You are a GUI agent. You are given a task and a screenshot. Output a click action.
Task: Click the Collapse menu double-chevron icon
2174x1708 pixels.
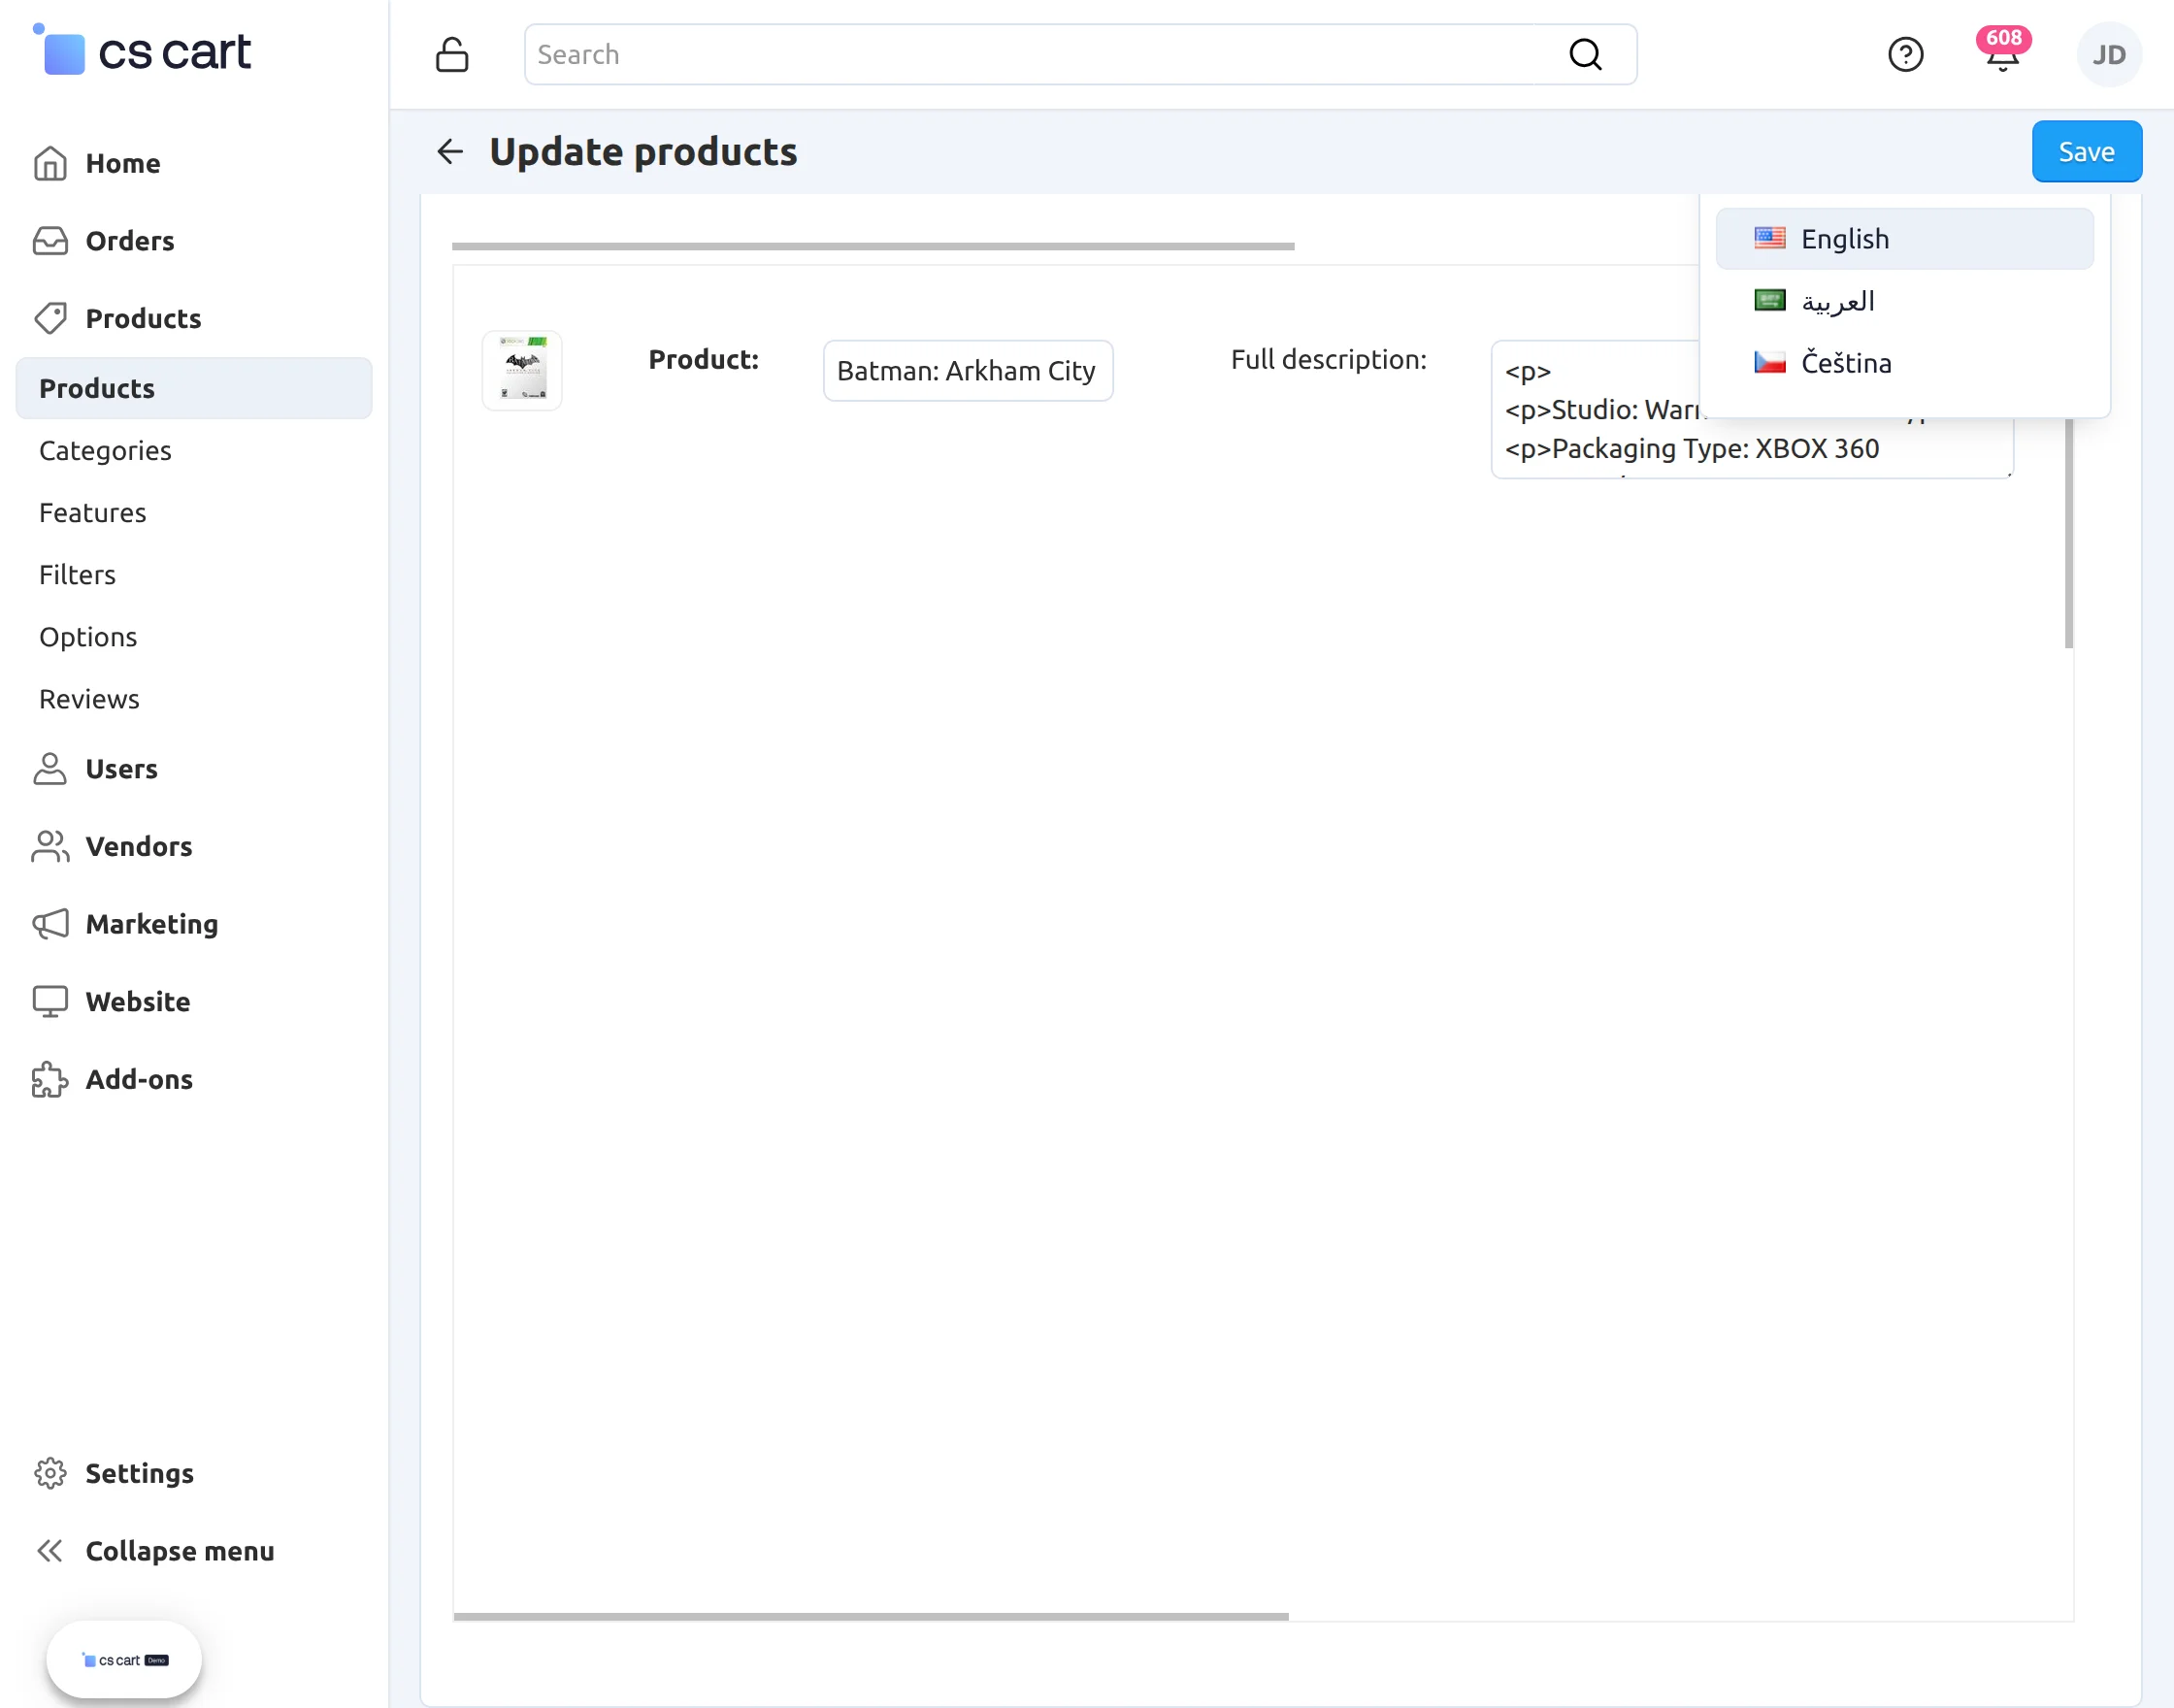tap(50, 1551)
